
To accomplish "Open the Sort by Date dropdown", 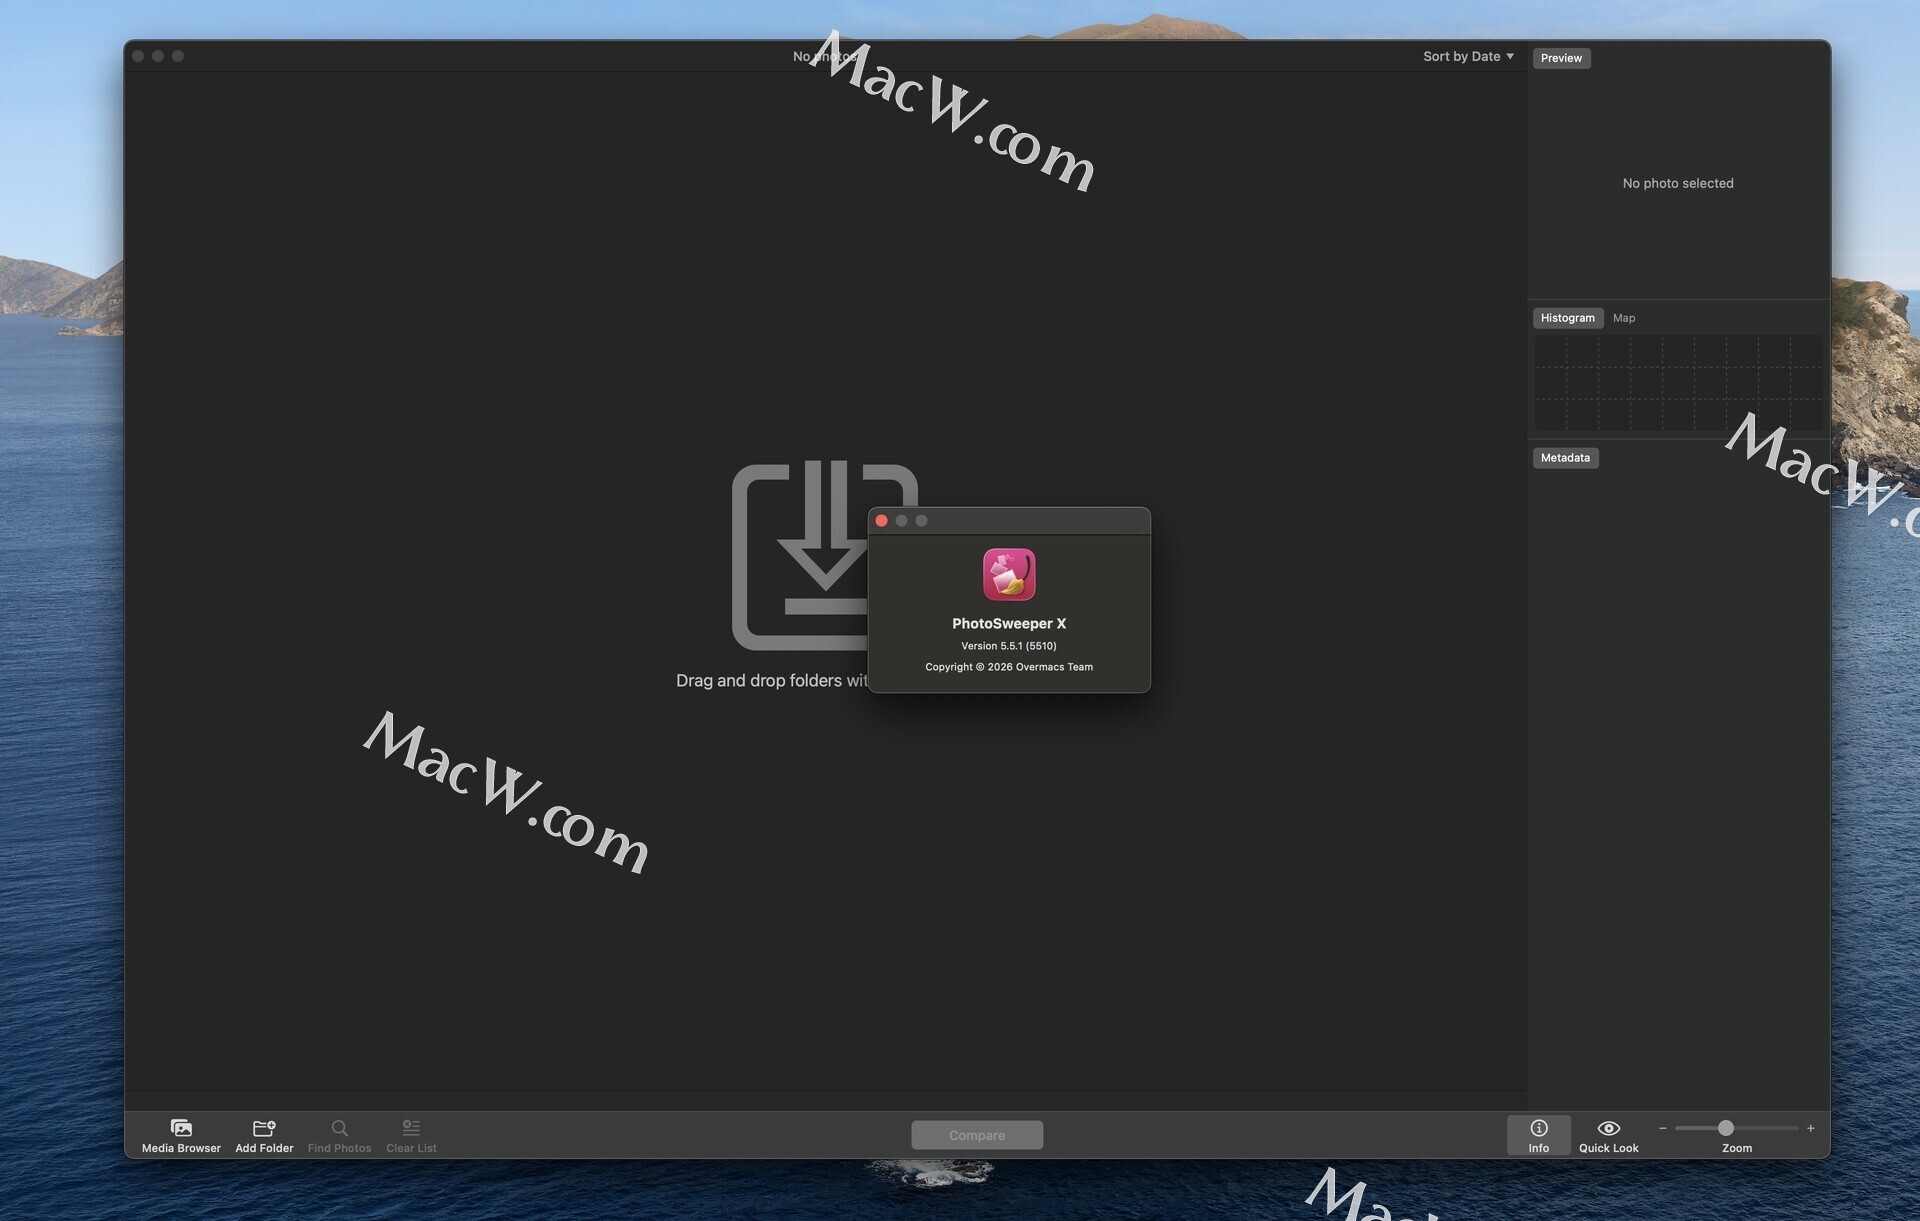I will click(1467, 56).
